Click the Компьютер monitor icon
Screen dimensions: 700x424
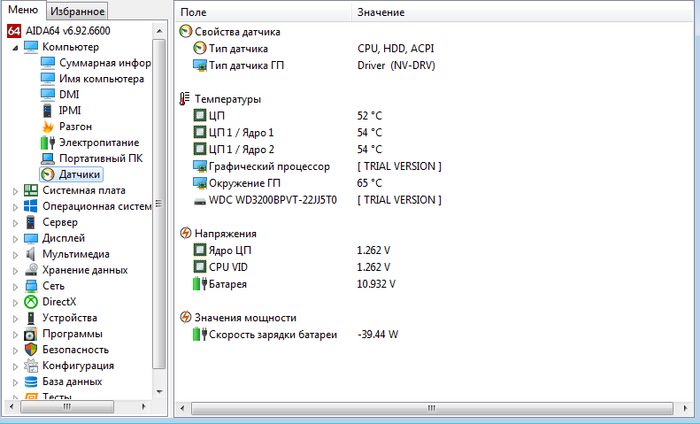tap(31, 47)
